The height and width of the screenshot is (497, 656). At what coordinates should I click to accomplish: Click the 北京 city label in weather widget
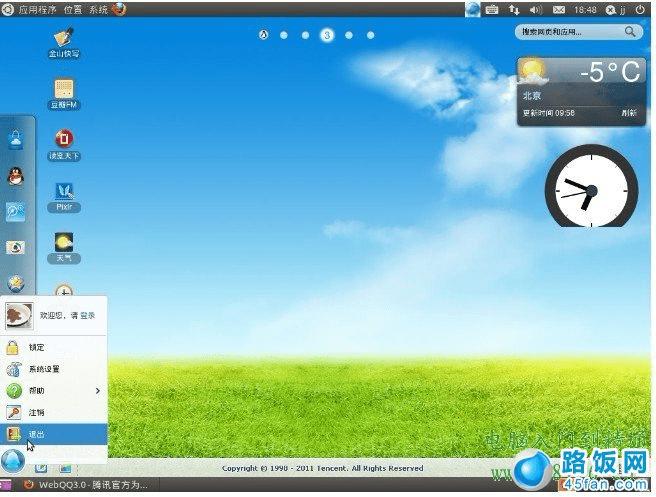point(532,96)
